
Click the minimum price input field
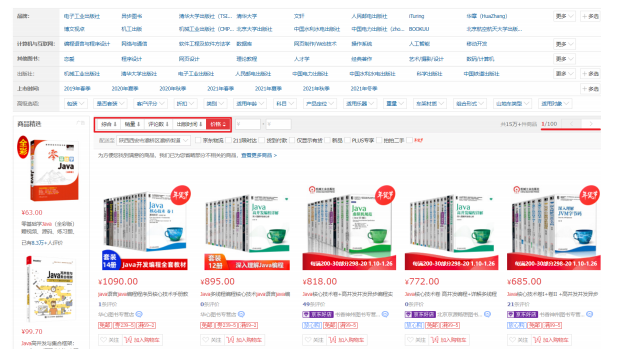[x=248, y=124]
